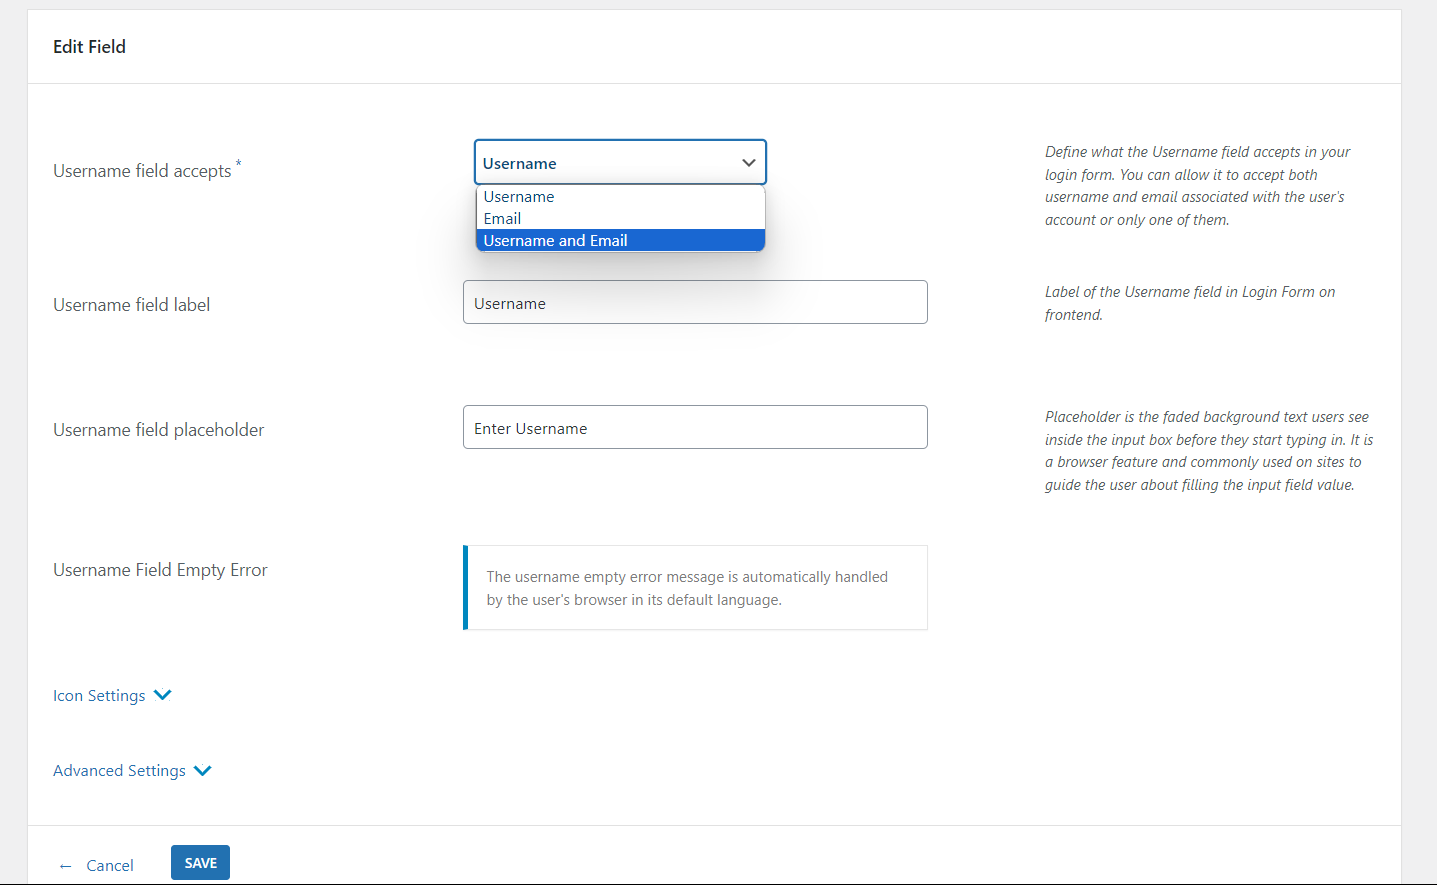Select the highlighted Username and Email option
1437x885 pixels.
[620, 241]
